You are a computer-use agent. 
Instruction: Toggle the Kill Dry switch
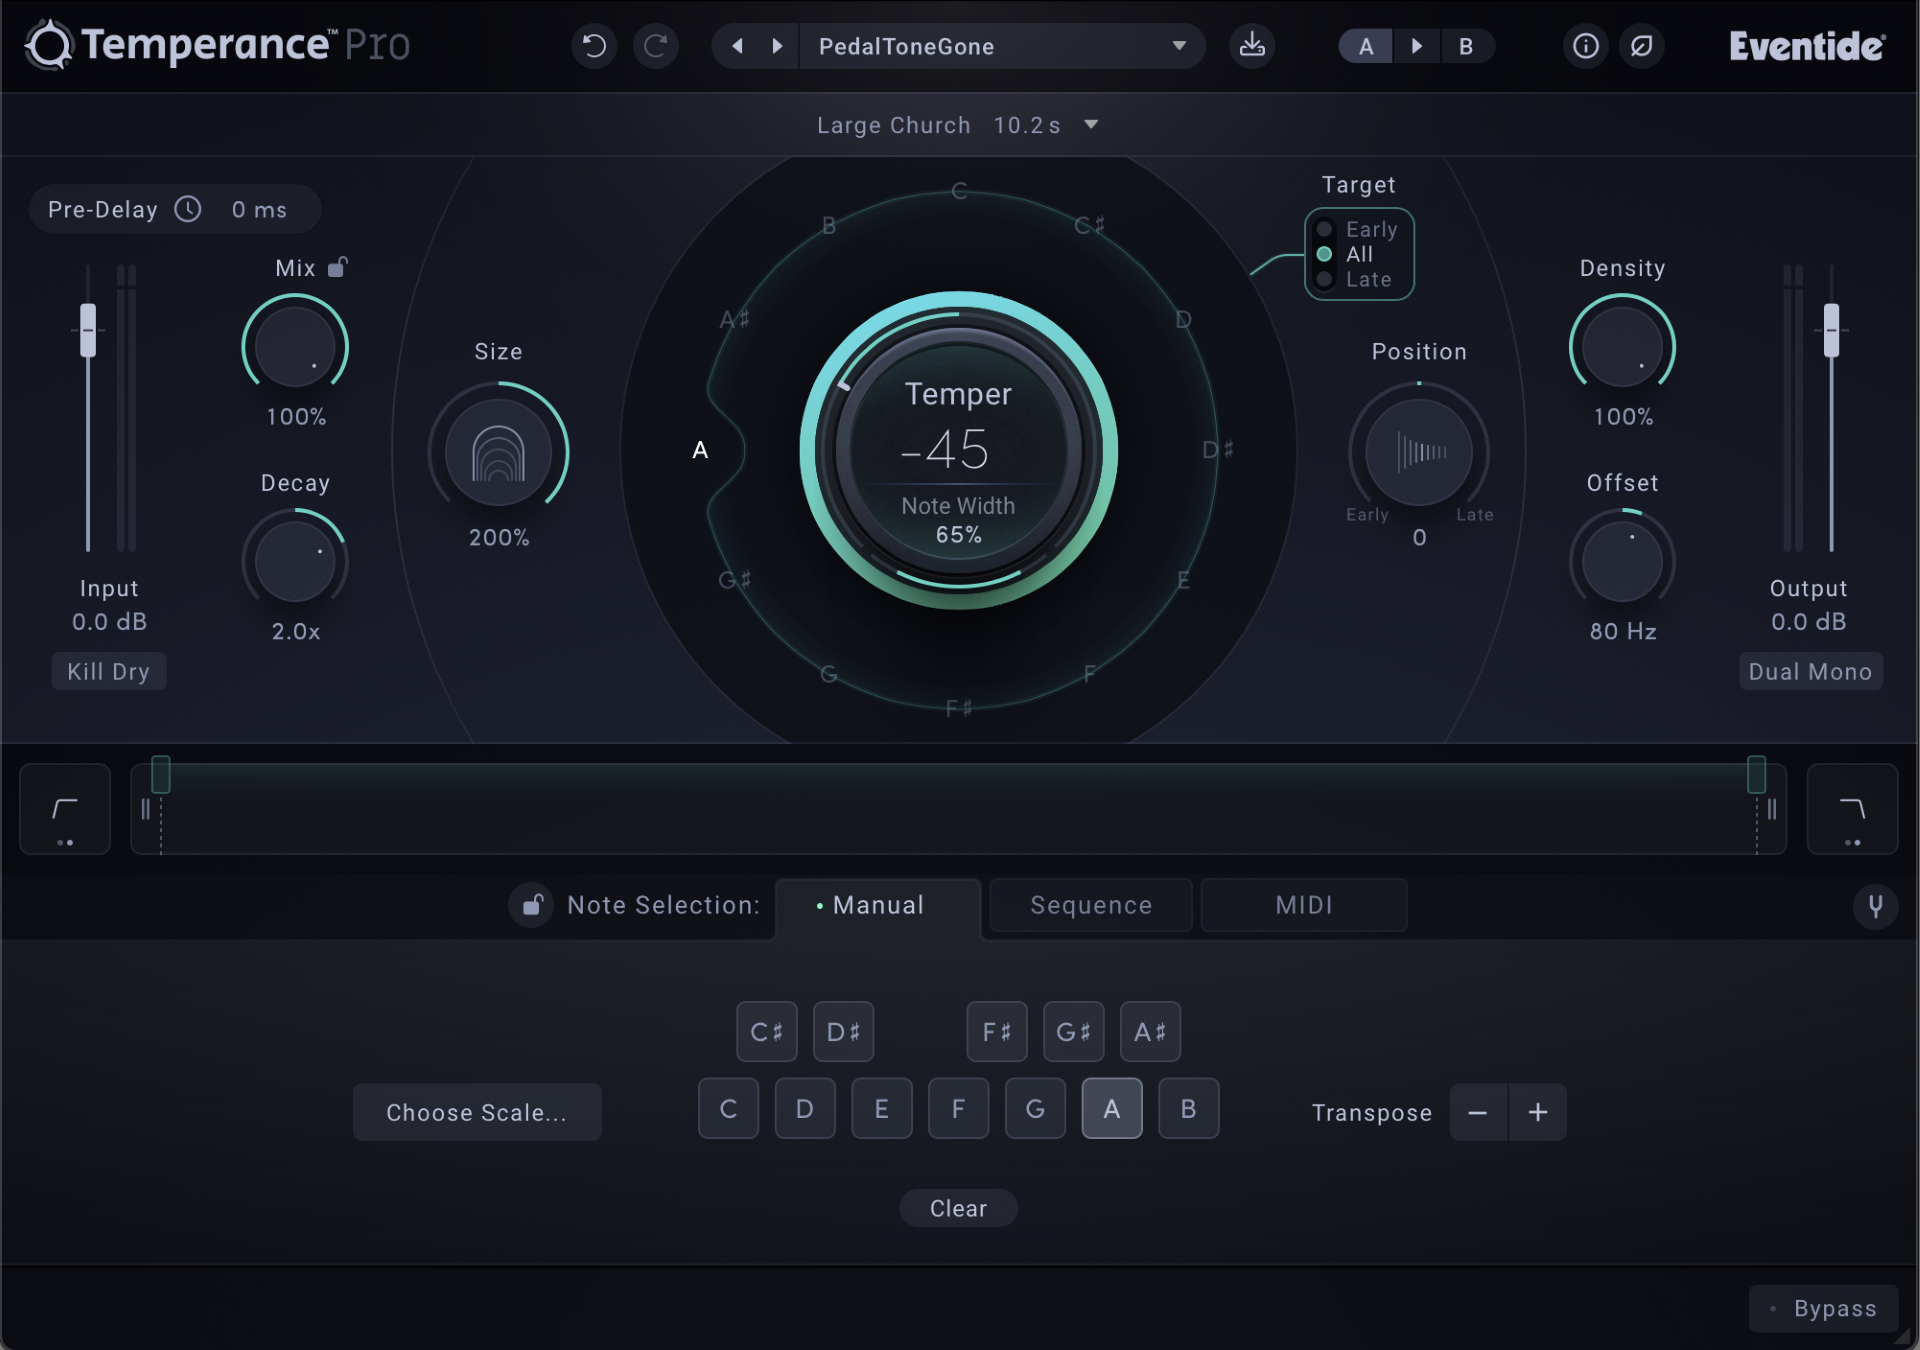[x=108, y=672]
